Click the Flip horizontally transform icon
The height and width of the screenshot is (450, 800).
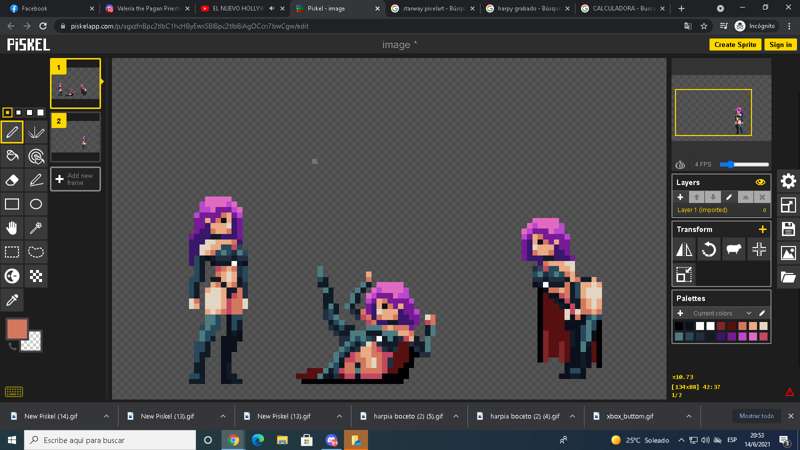tap(684, 249)
